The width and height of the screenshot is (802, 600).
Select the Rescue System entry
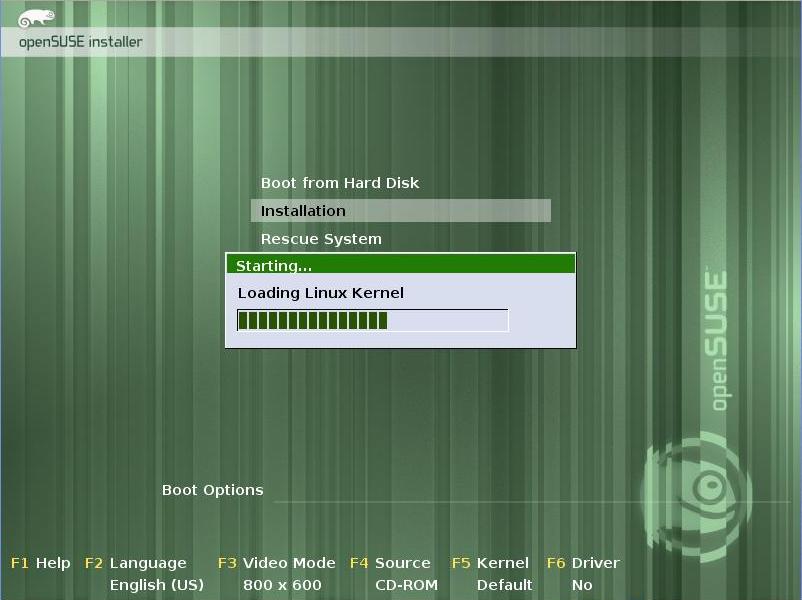[321, 239]
